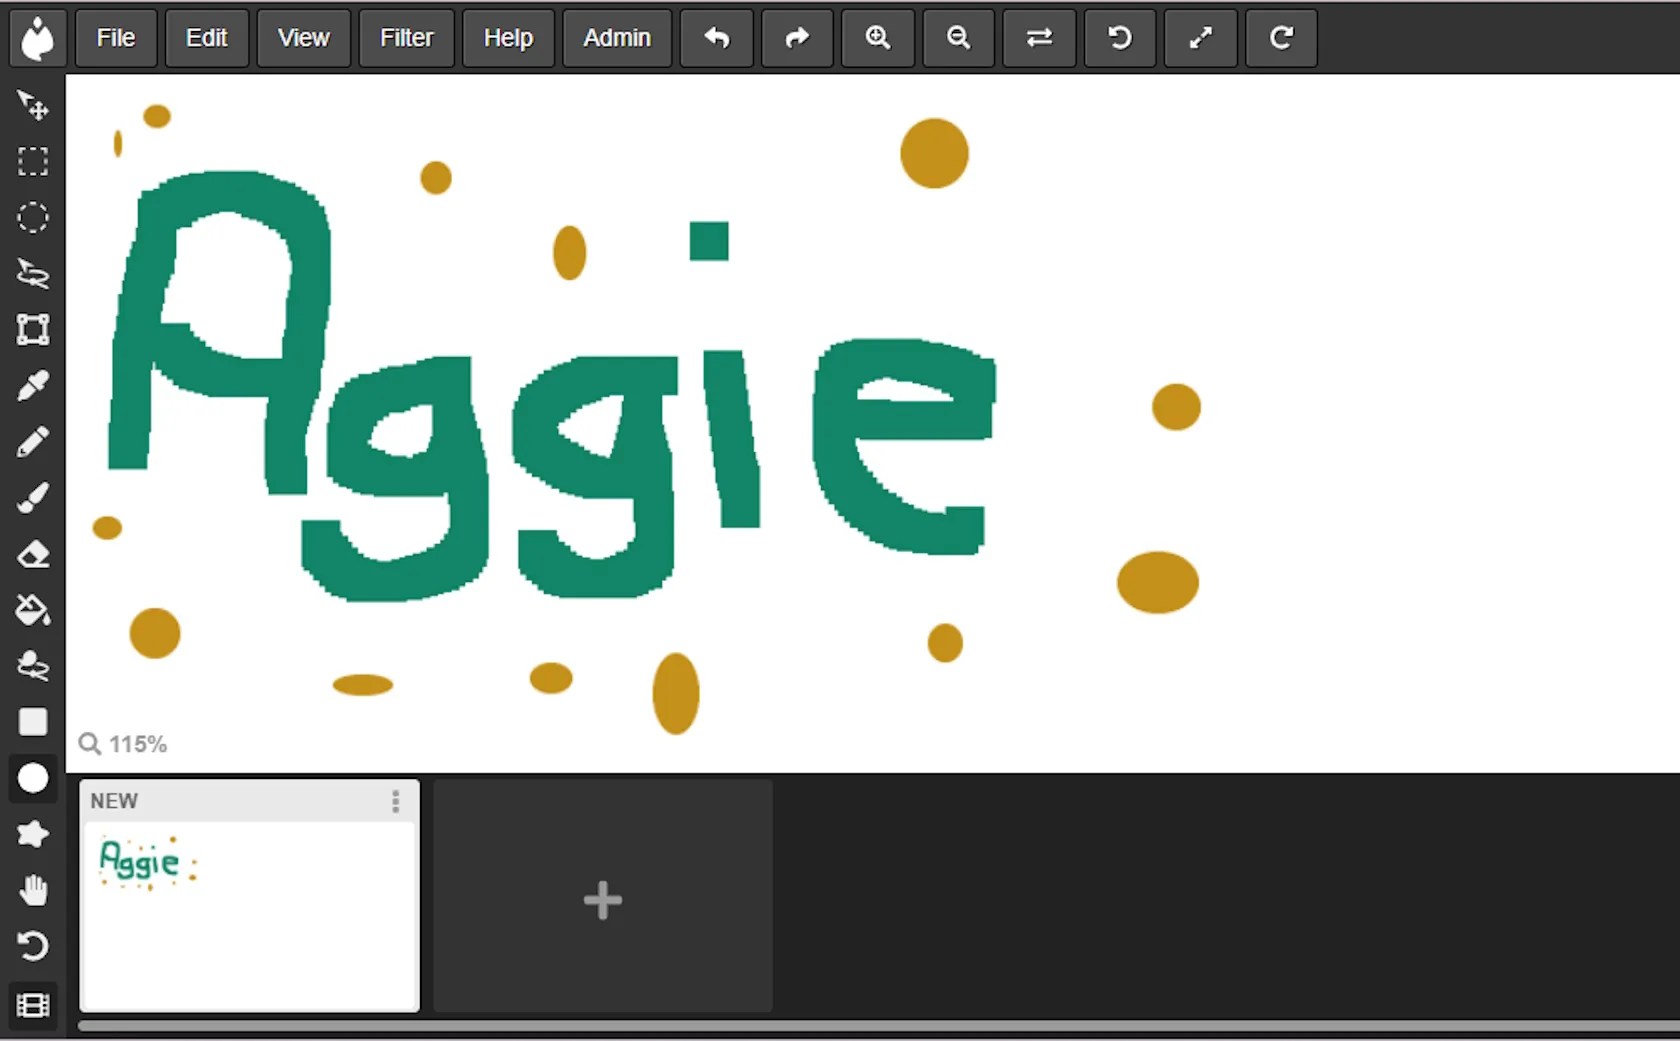Select the Pencil tool
The width and height of the screenshot is (1680, 1041).
point(33,442)
